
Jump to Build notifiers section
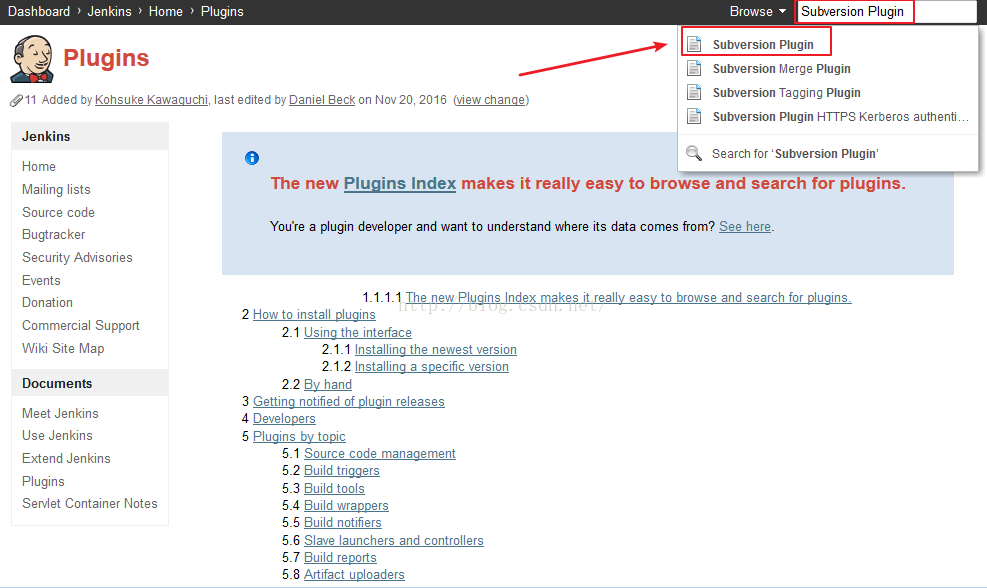(342, 523)
